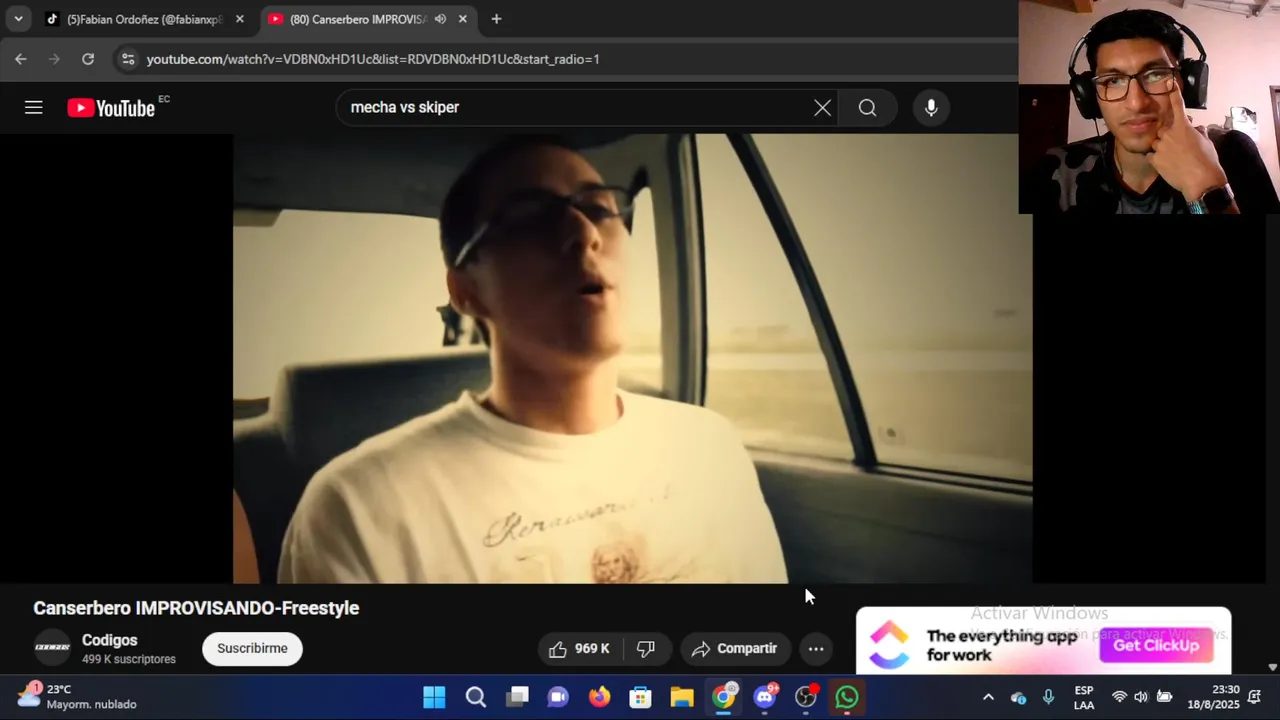Screen dimensions: 1280x720
Task: Click the Compartir share button
Action: pos(736,649)
